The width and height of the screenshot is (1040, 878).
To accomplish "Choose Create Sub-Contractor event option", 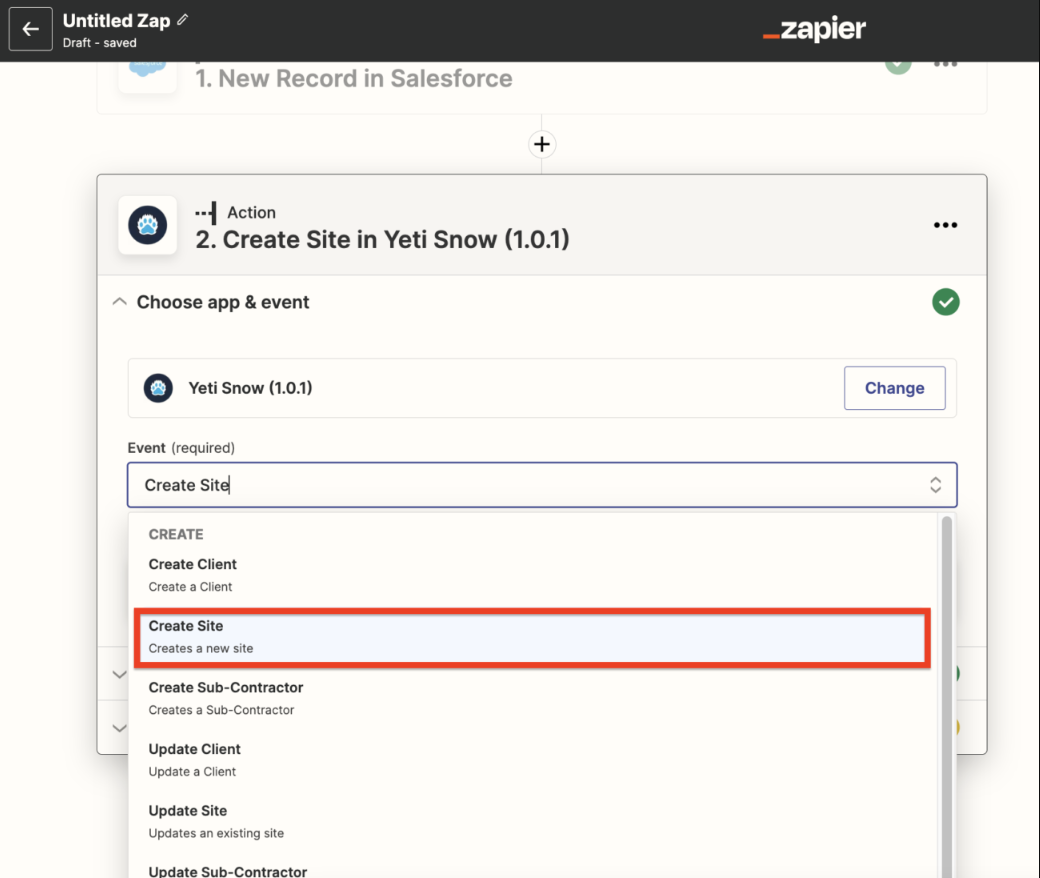I will [x=532, y=698].
